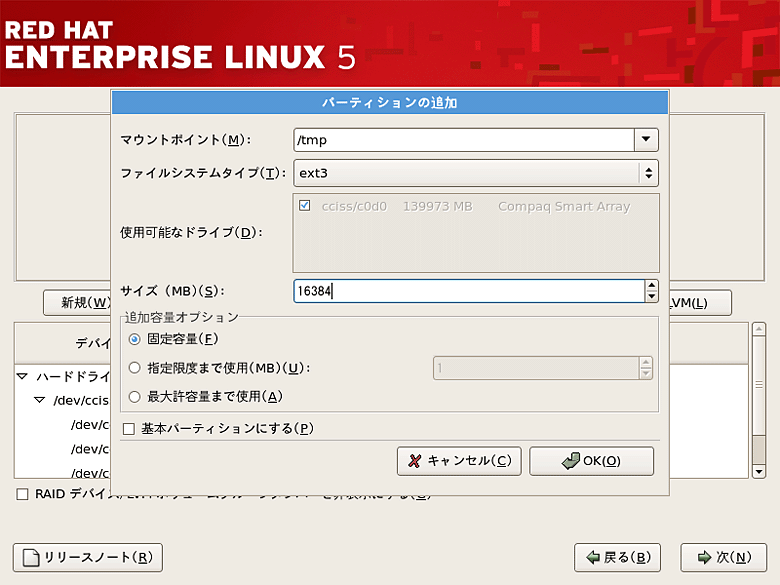The height and width of the screenshot is (585, 780).
Task: Click the 新規(W) button behind the dialog
Action: (78, 302)
